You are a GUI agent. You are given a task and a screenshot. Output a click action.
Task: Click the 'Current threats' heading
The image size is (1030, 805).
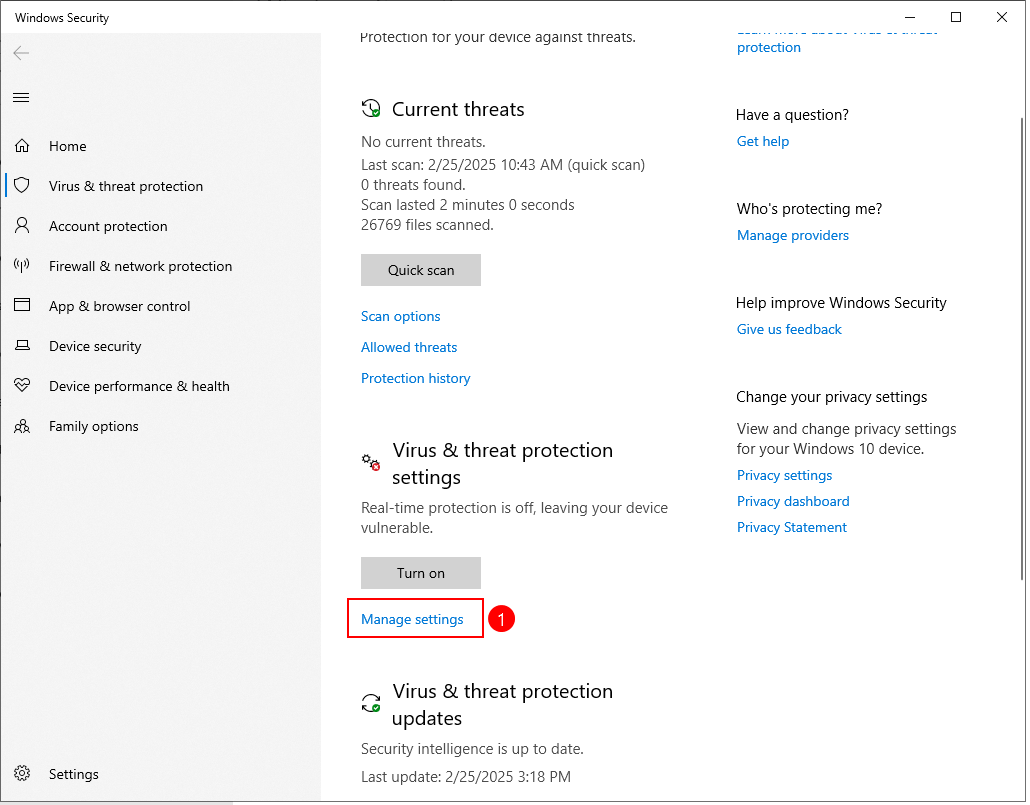459,109
